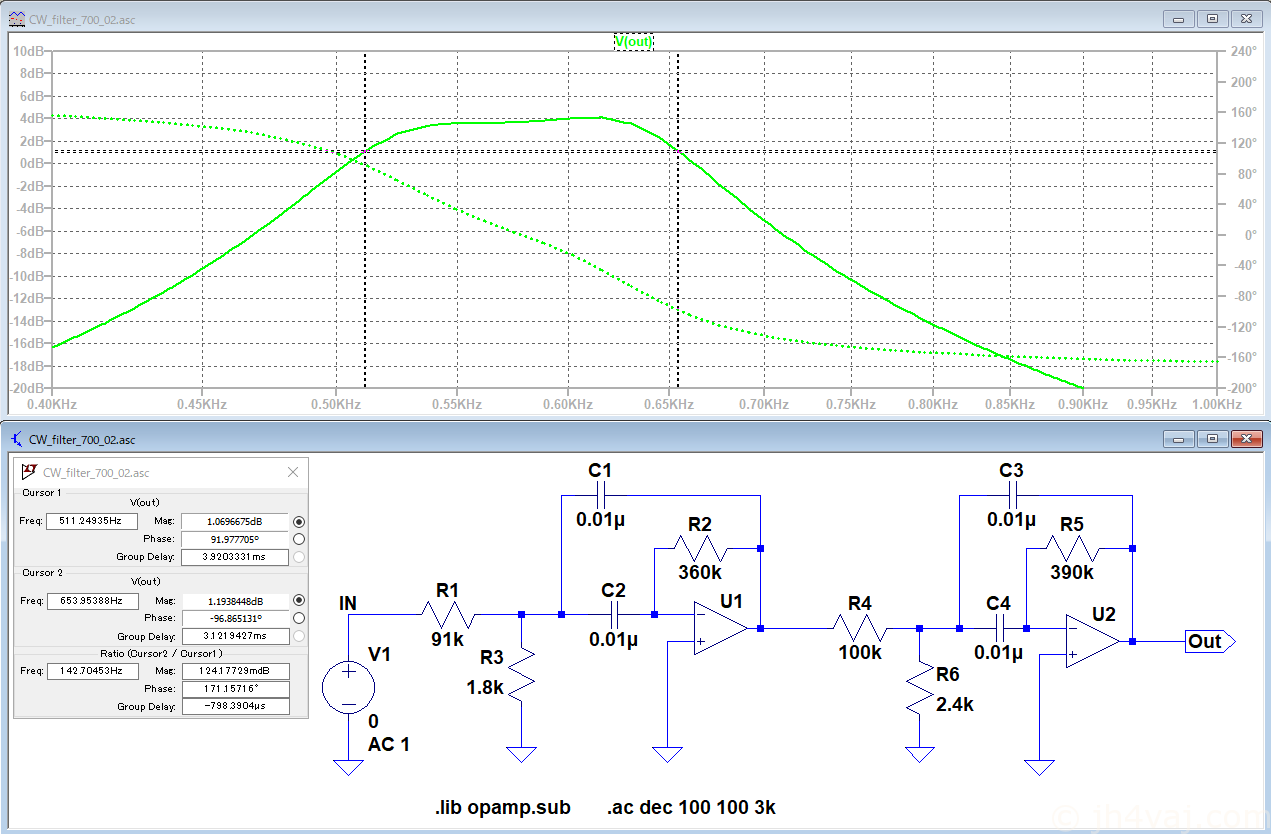Select Cursor 1 Phase radio button
This screenshot has width=1271, height=834.
click(x=298, y=539)
